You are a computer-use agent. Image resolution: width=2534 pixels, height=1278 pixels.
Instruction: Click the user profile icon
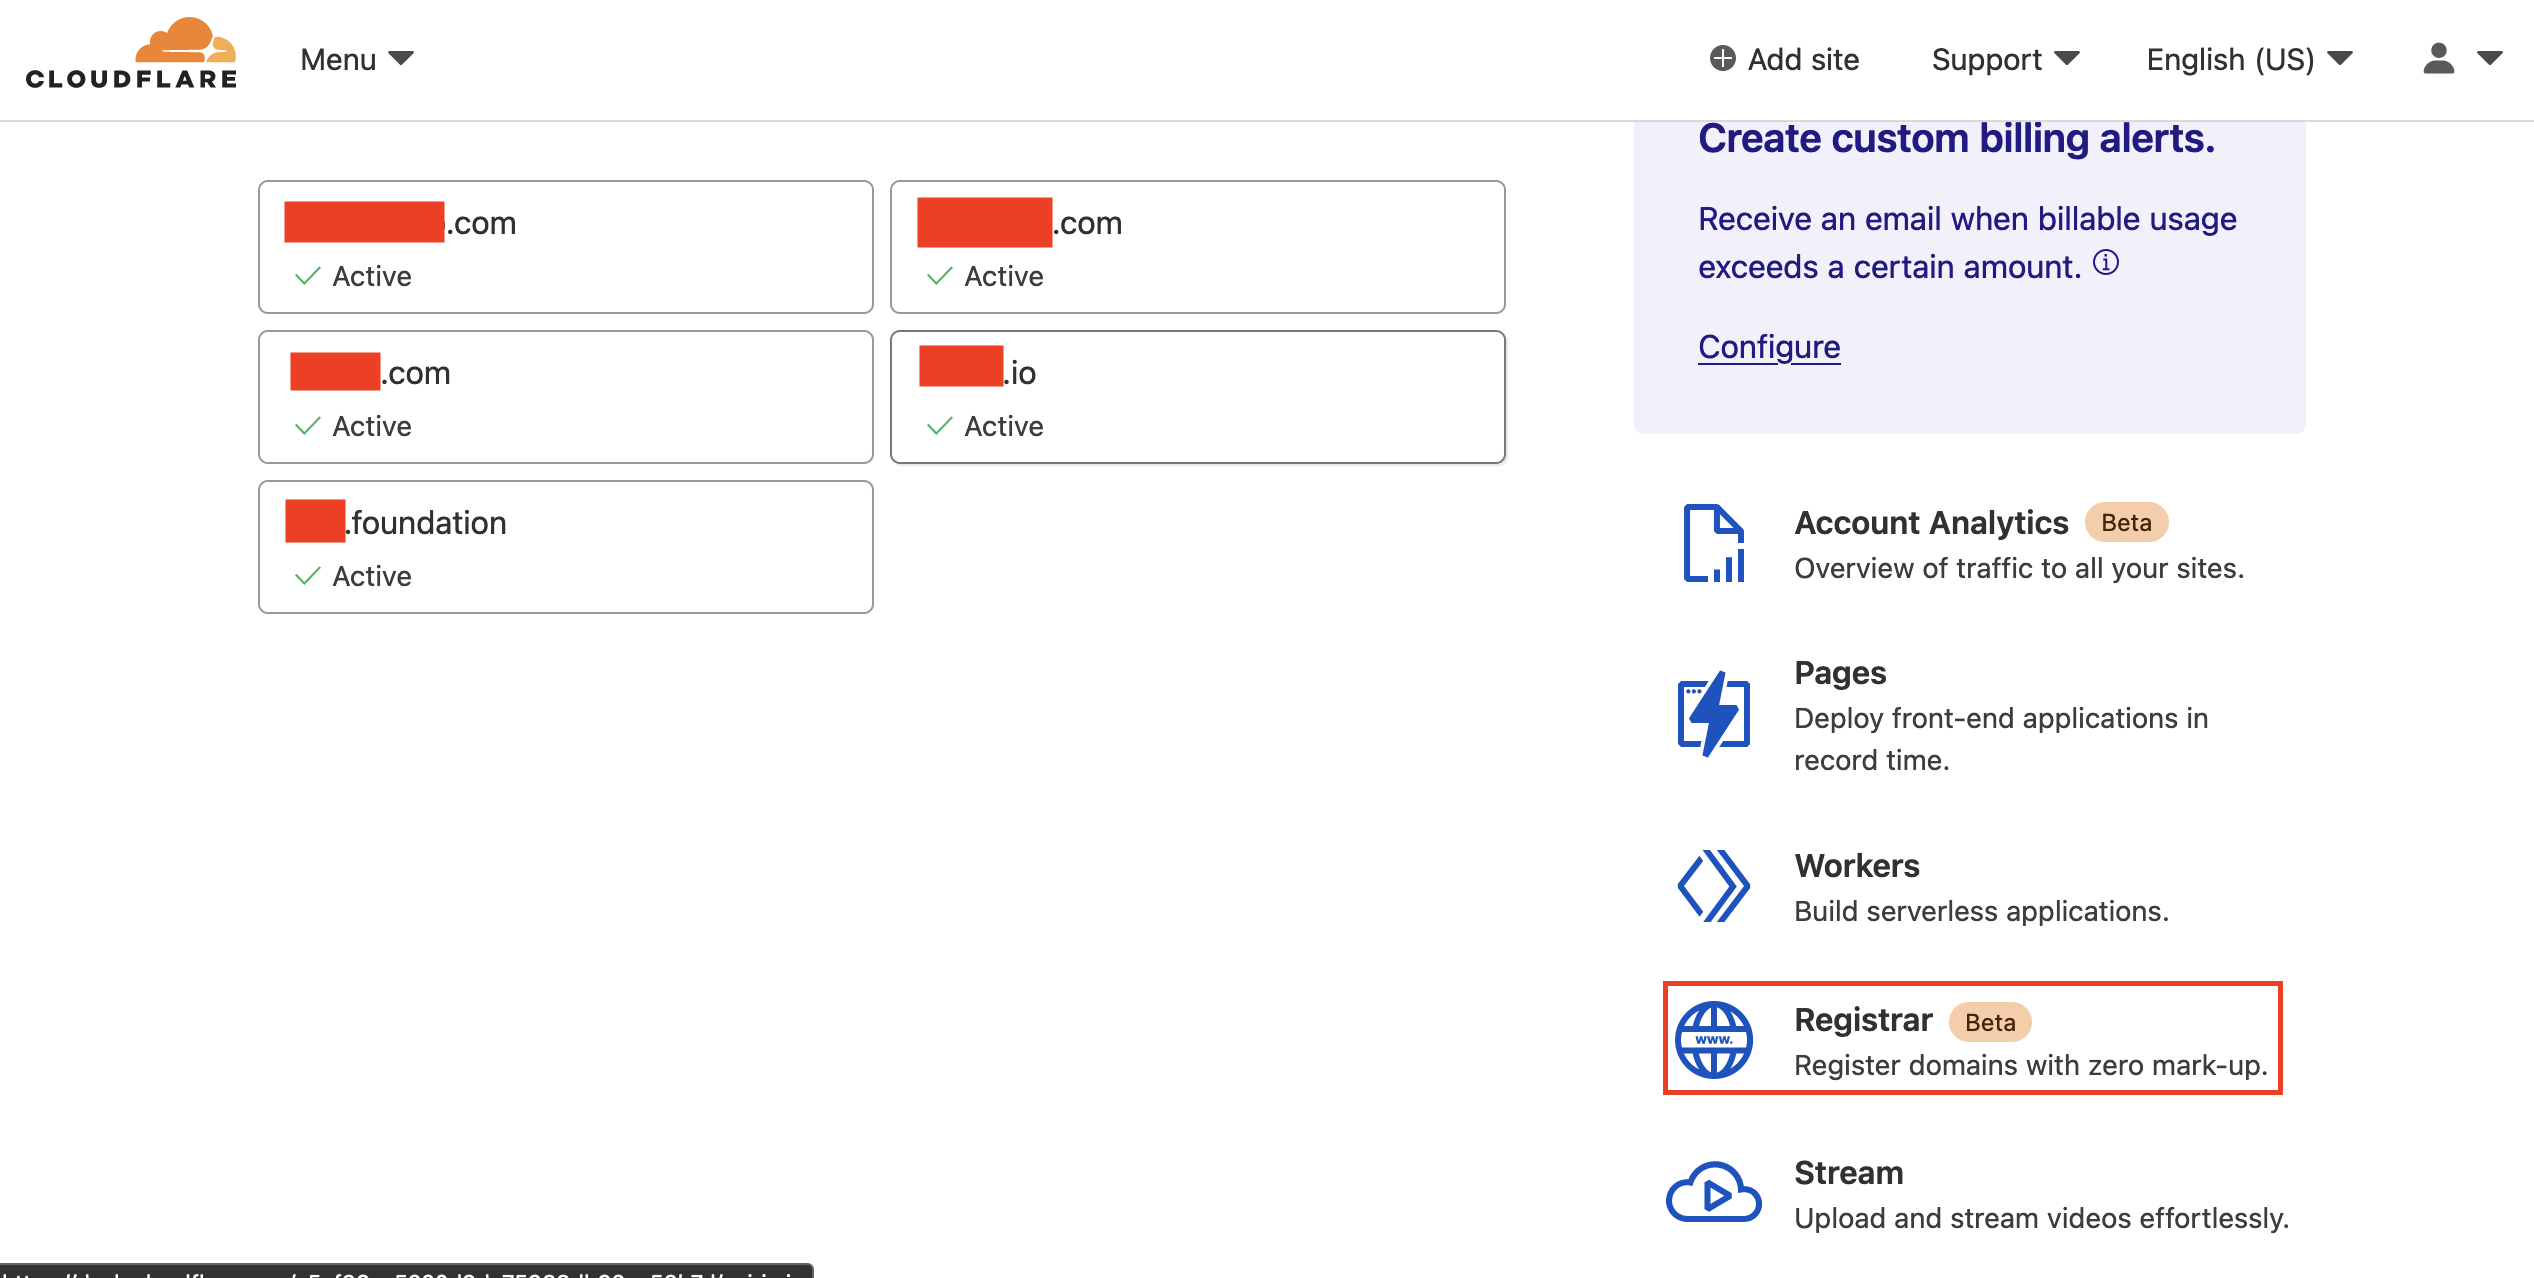2439,59
